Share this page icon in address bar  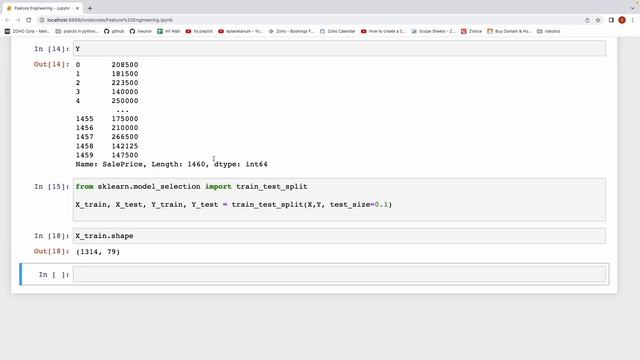click(x=587, y=20)
